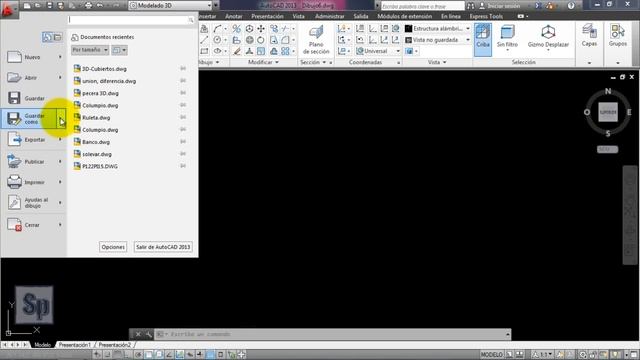Pin solevar.dwg in recent list
The image size is (640, 360).
click(x=183, y=154)
